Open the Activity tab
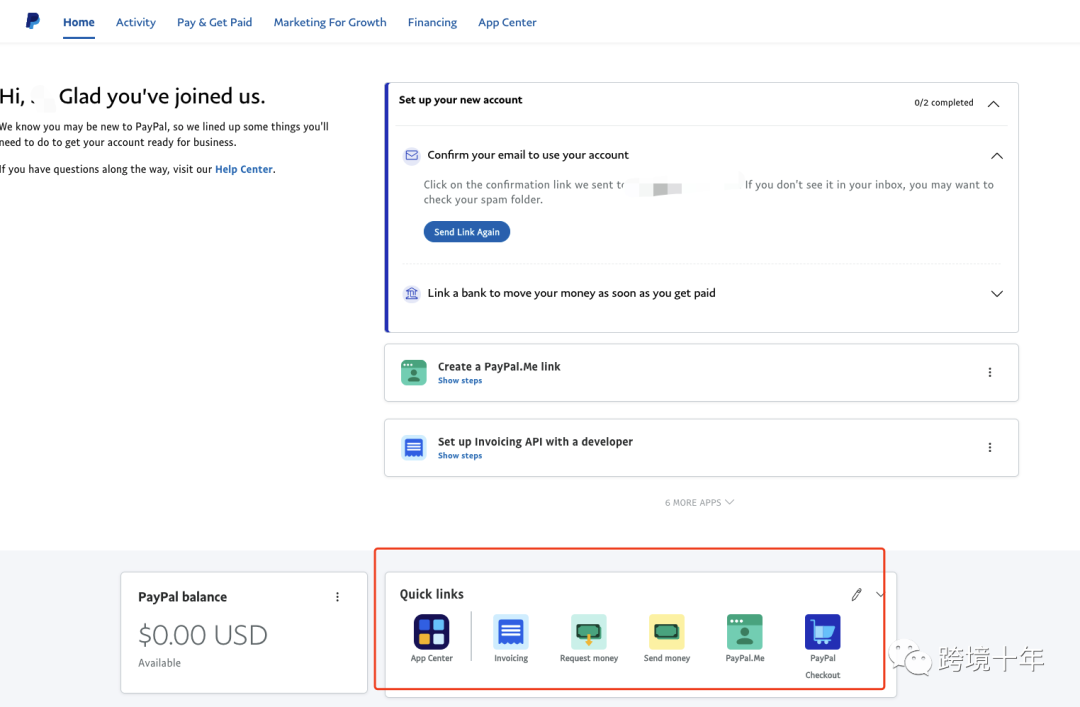This screenshot has width=1080, height=707. click(x=136, y=22)
